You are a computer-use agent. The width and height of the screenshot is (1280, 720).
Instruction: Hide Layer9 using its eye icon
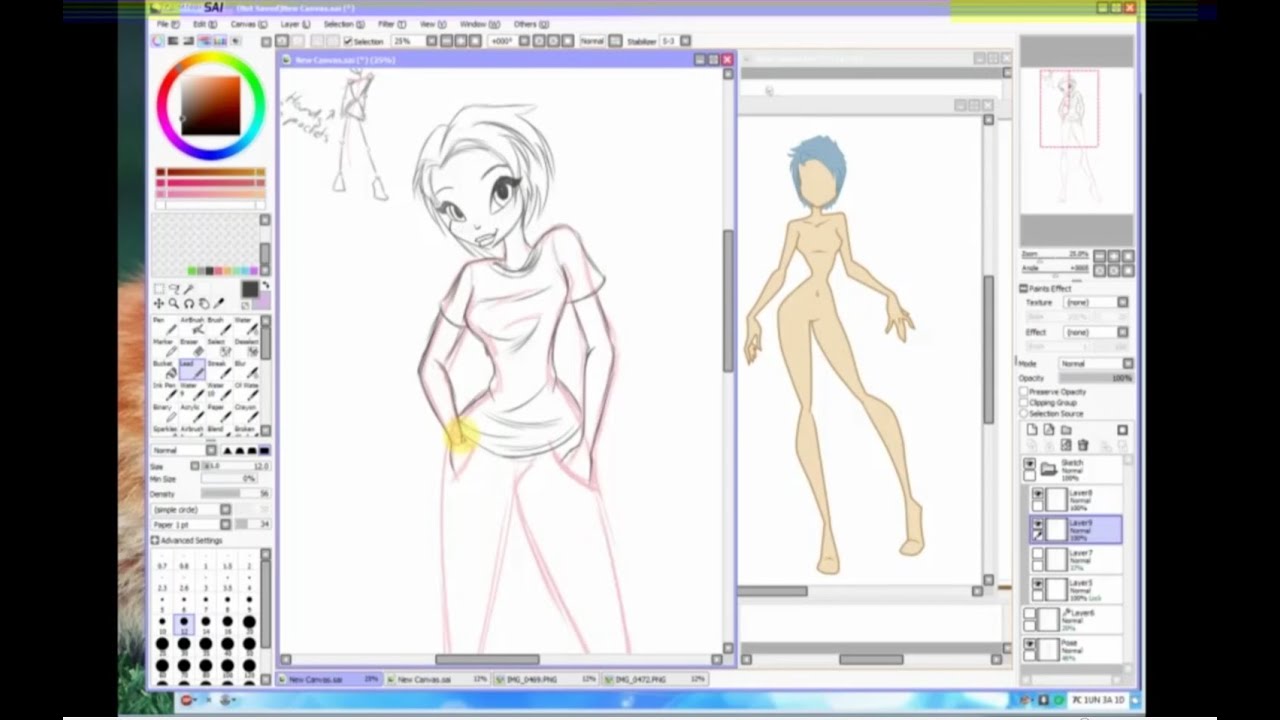1038,524
